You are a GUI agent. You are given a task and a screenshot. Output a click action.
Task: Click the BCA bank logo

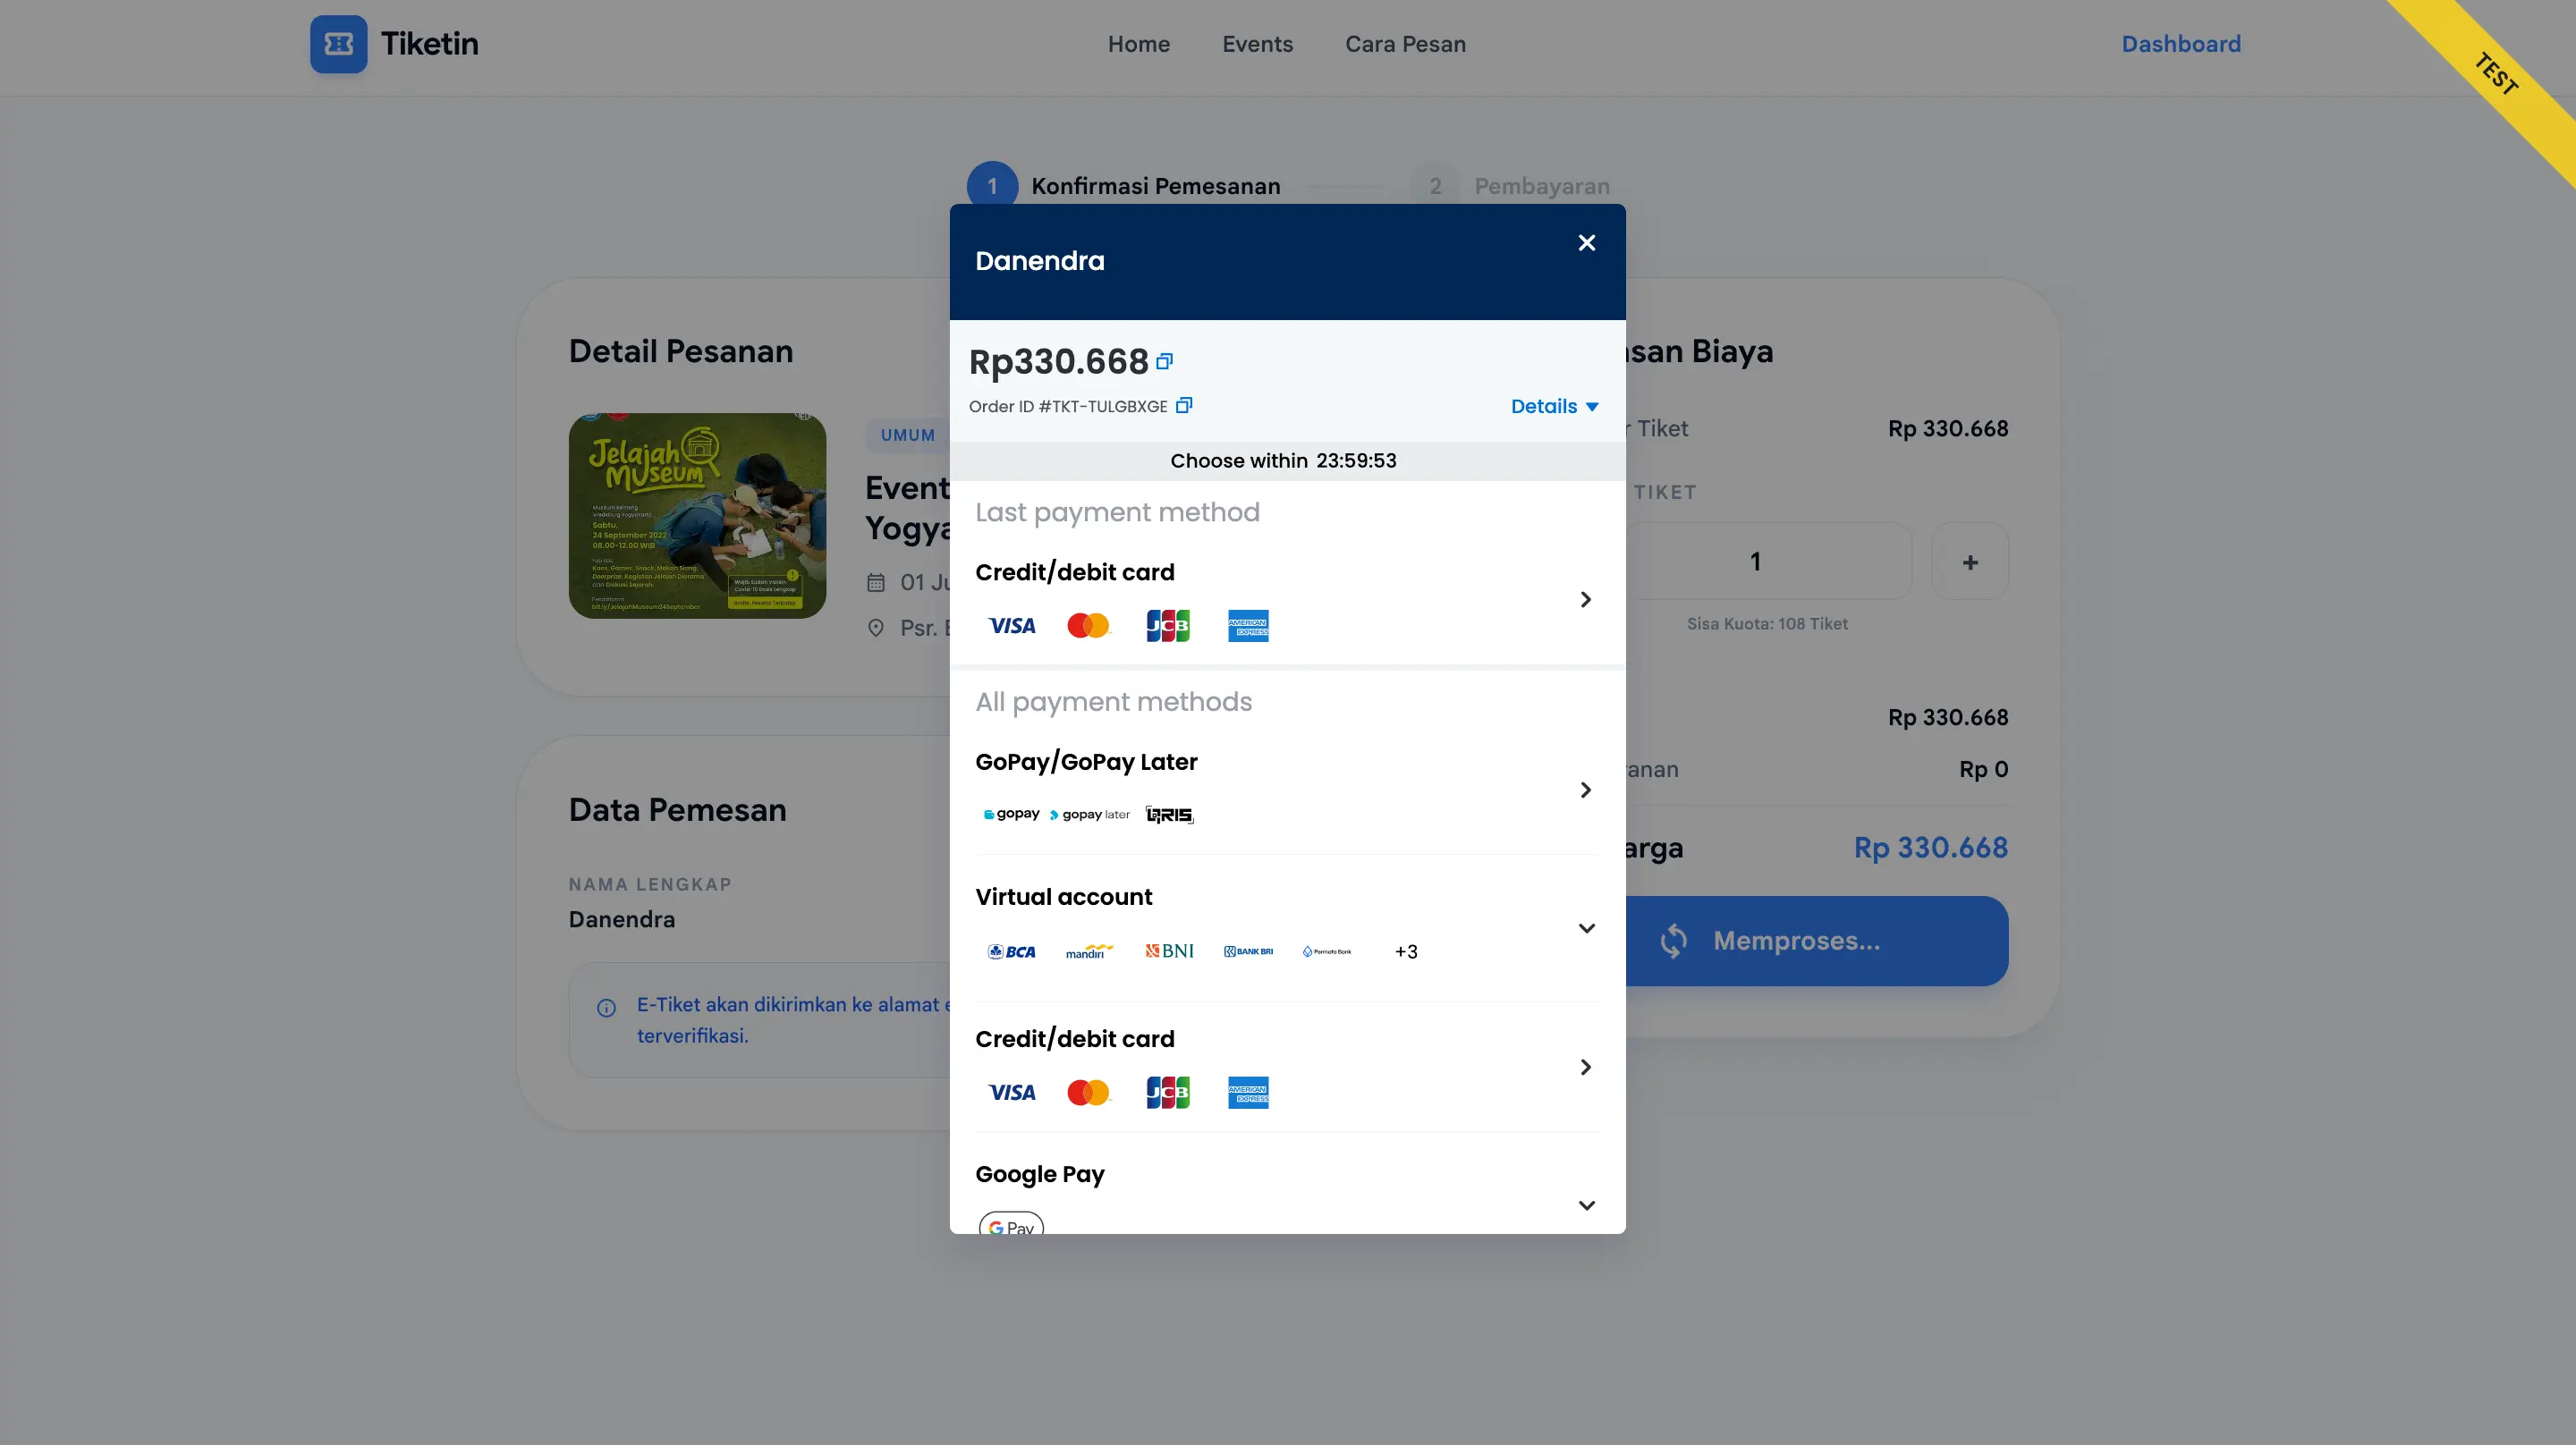pyautogui.click(x=1011, y=952)
